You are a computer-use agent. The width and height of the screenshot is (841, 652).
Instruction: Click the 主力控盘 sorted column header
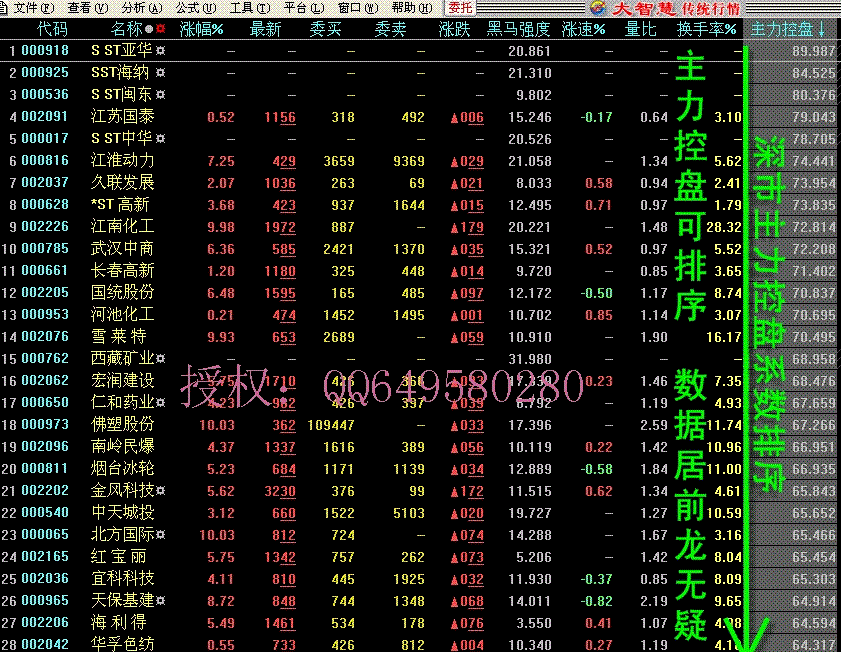click(788, 29)
